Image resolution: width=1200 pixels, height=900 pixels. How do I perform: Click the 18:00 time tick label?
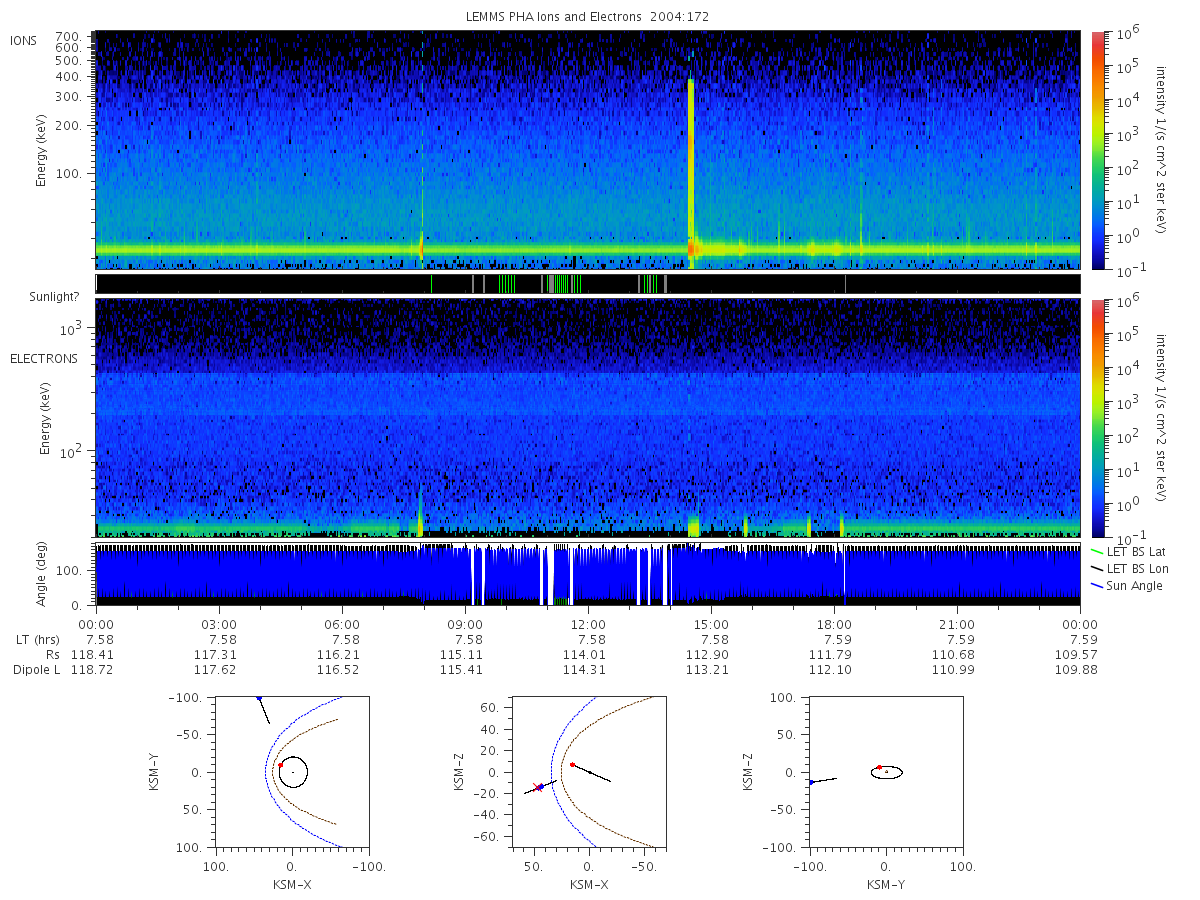(x=835, y=624)
